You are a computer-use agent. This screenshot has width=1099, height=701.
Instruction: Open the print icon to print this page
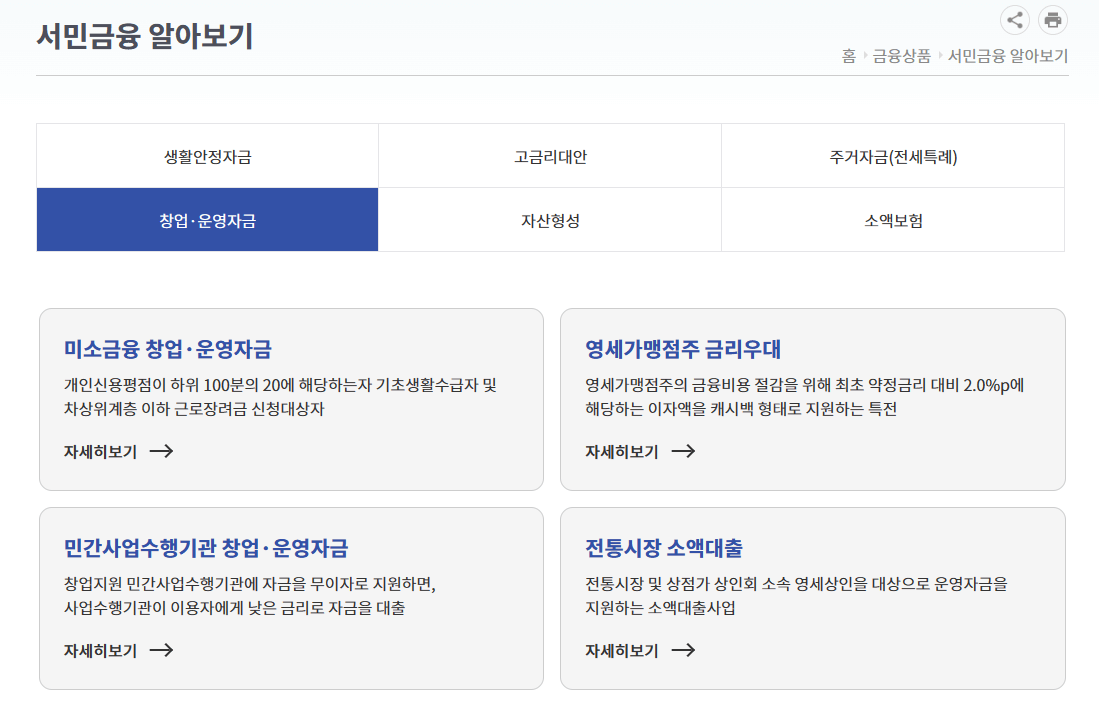coord(1052,20)
